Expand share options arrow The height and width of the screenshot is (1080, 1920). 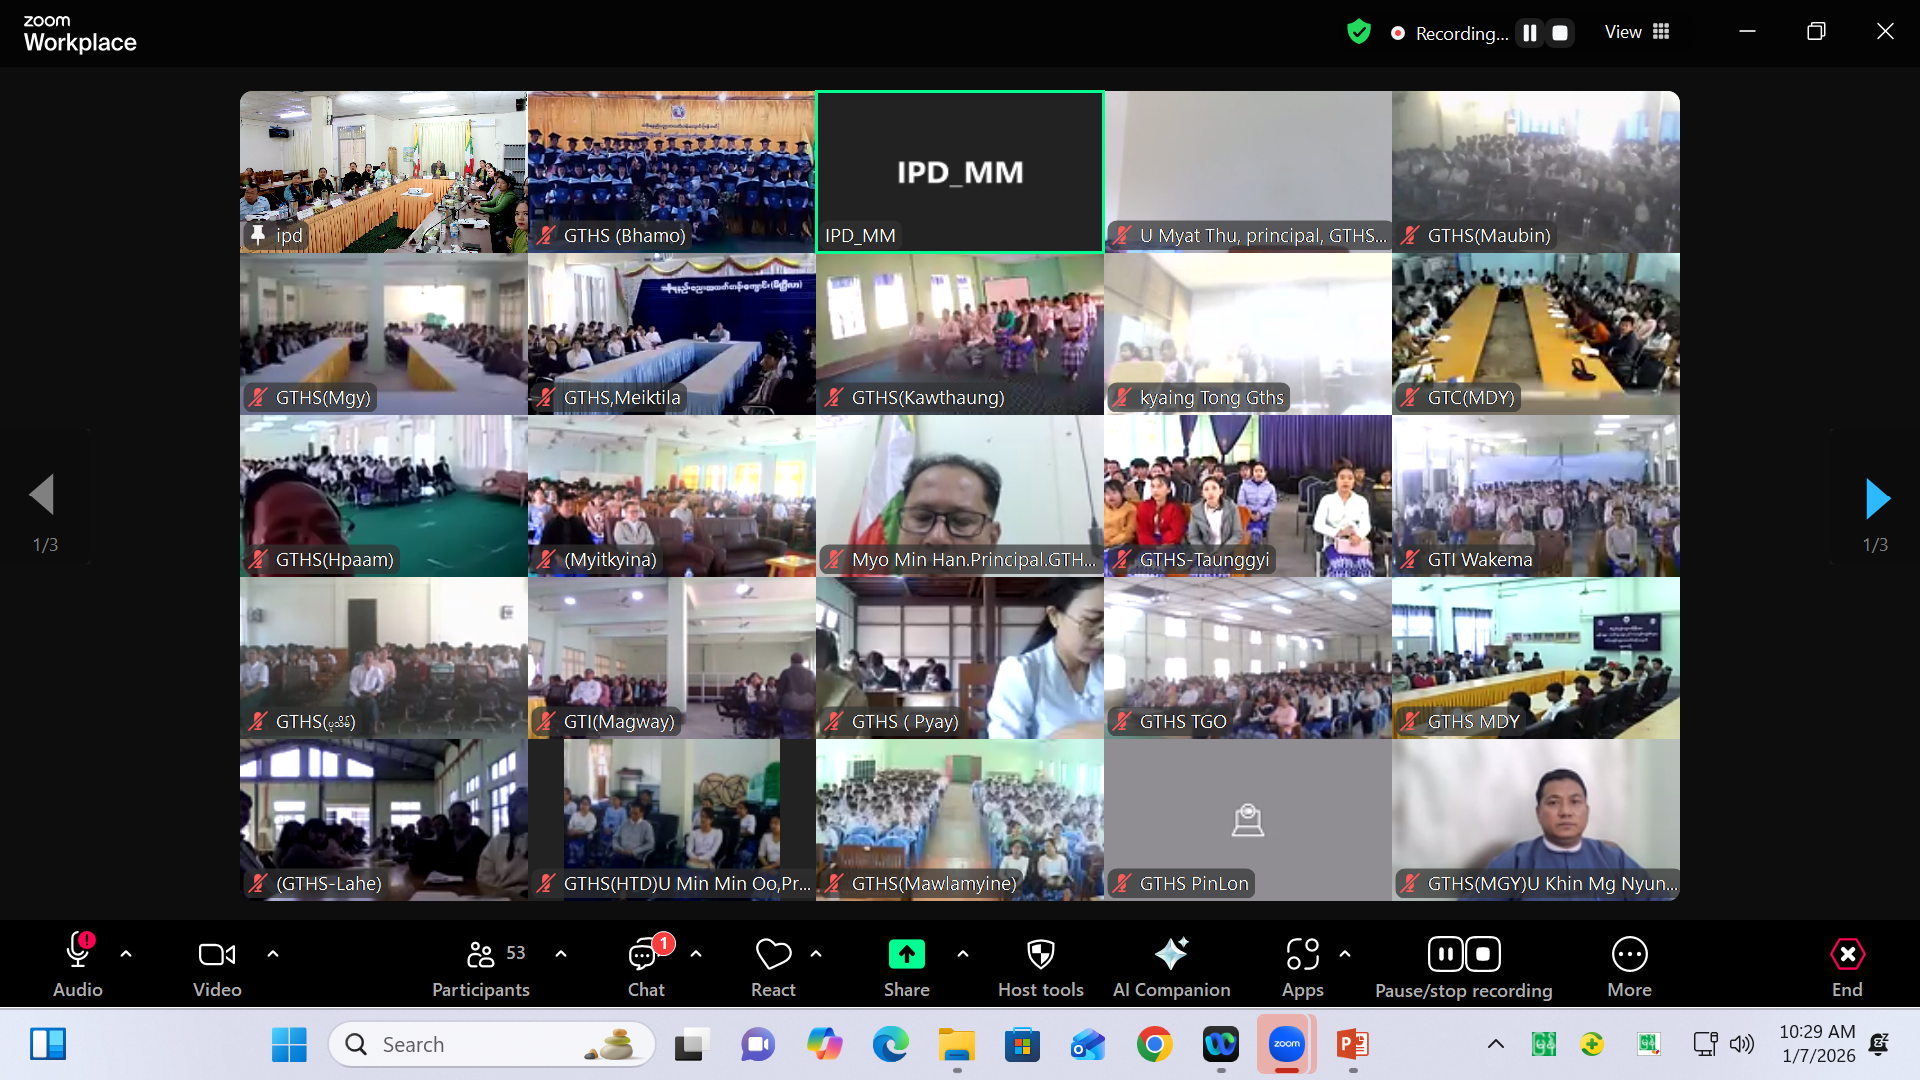[x=963, y=954]
